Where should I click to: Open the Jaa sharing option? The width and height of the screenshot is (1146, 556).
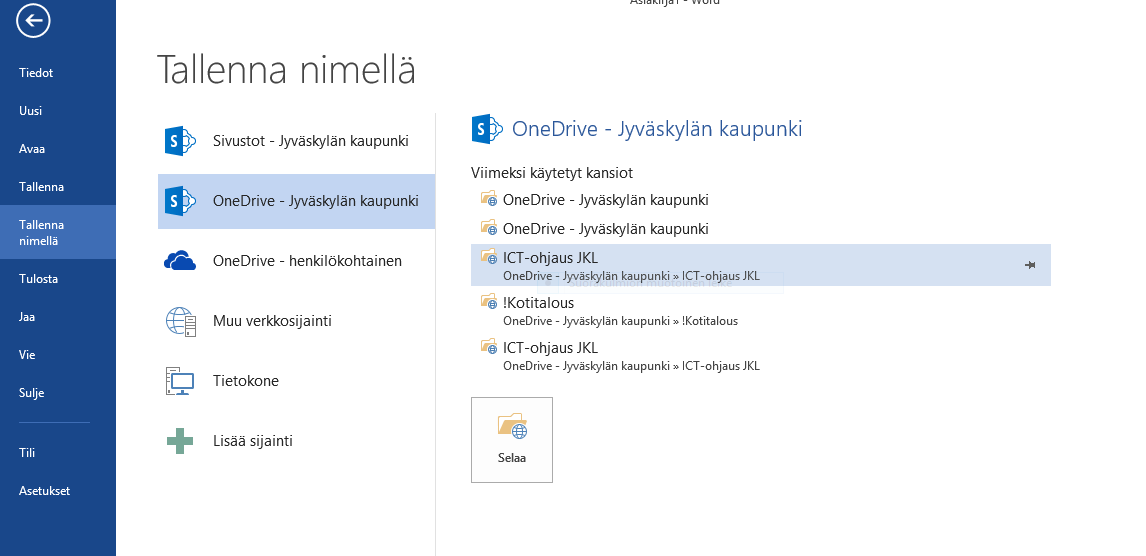pos(27,317)
